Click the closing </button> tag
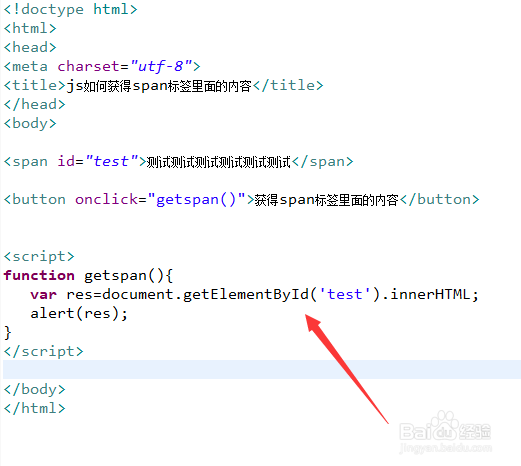Viewport: 521px width, 466px height. [x=440, y=200]
